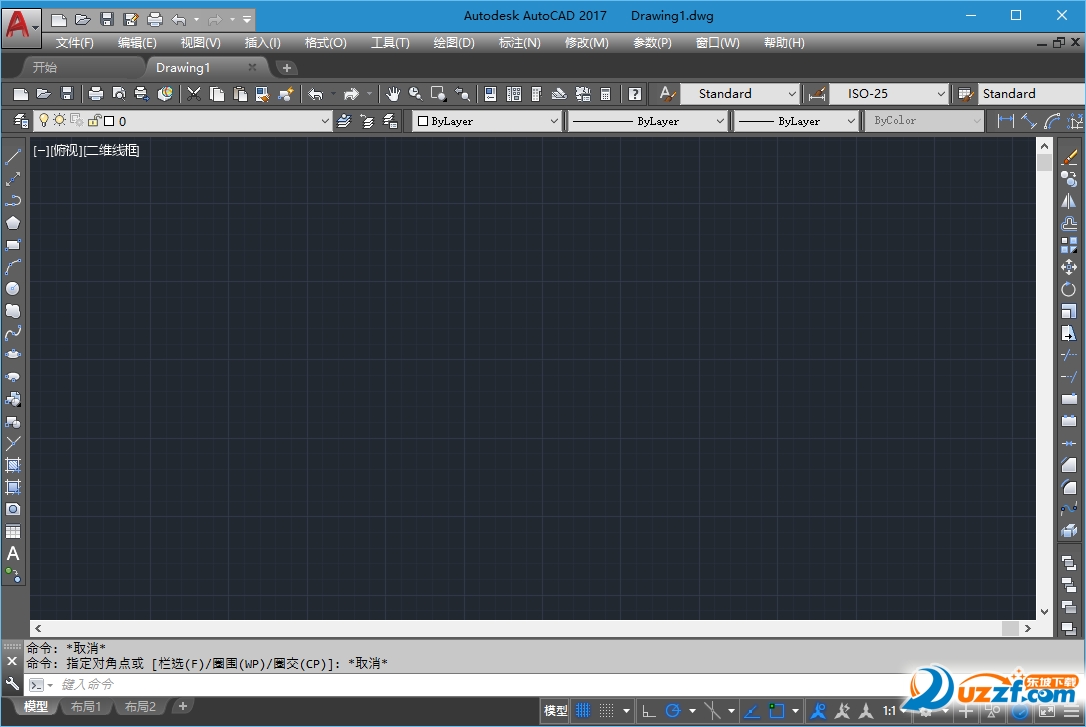This screenshot has width=1086, height=727.
Task: Open the Layer Properties Manager icon
Action: tap(21, 121)
